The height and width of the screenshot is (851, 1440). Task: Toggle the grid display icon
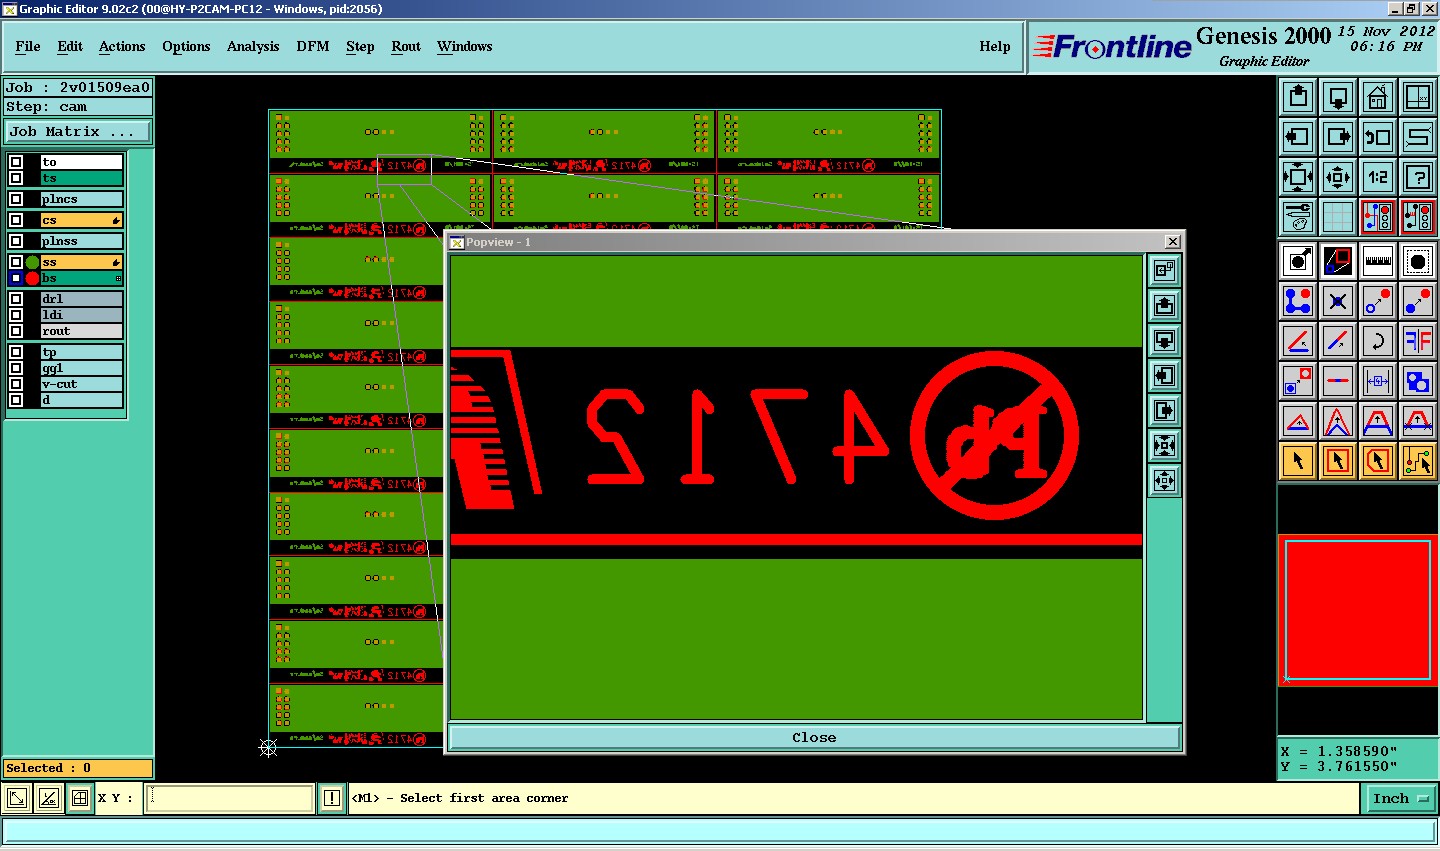[x=1338, y=217]
